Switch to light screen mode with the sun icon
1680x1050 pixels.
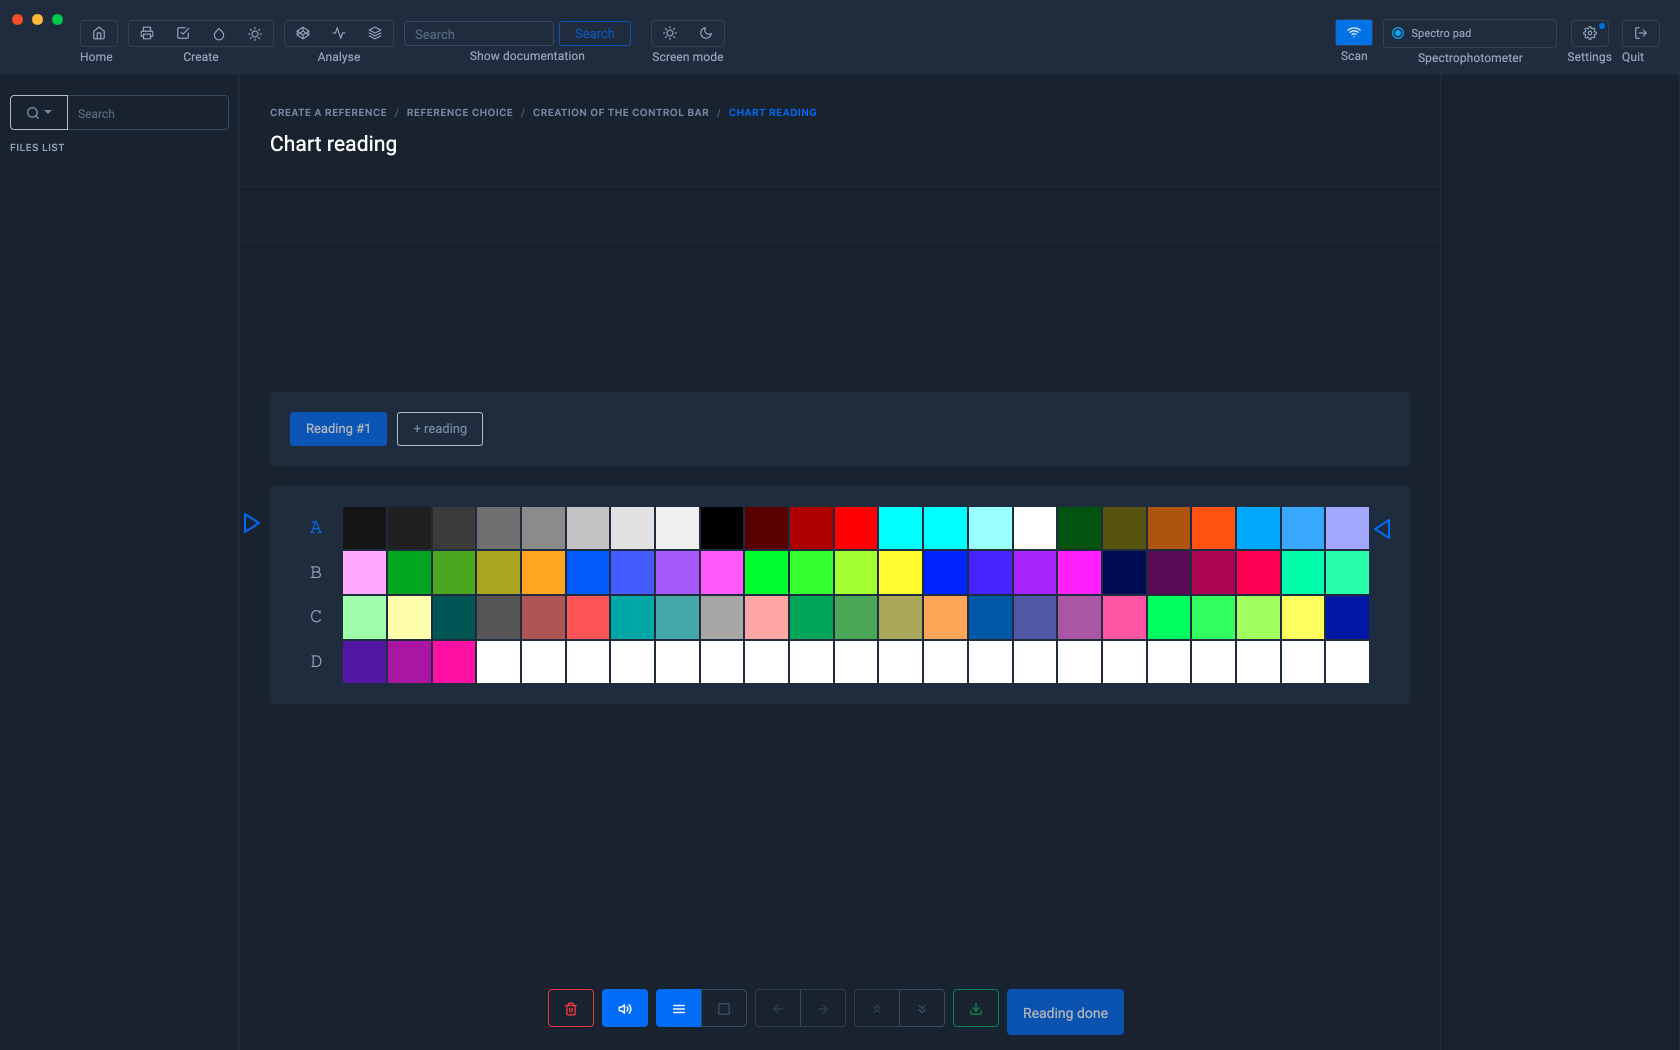(670, 33)
